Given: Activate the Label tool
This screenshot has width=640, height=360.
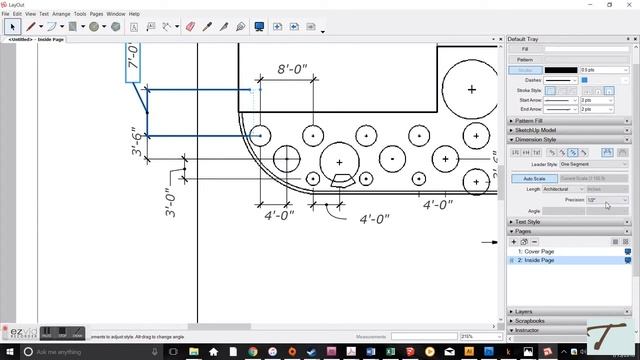Looking at the screenshot, I should tap(151, 27).
